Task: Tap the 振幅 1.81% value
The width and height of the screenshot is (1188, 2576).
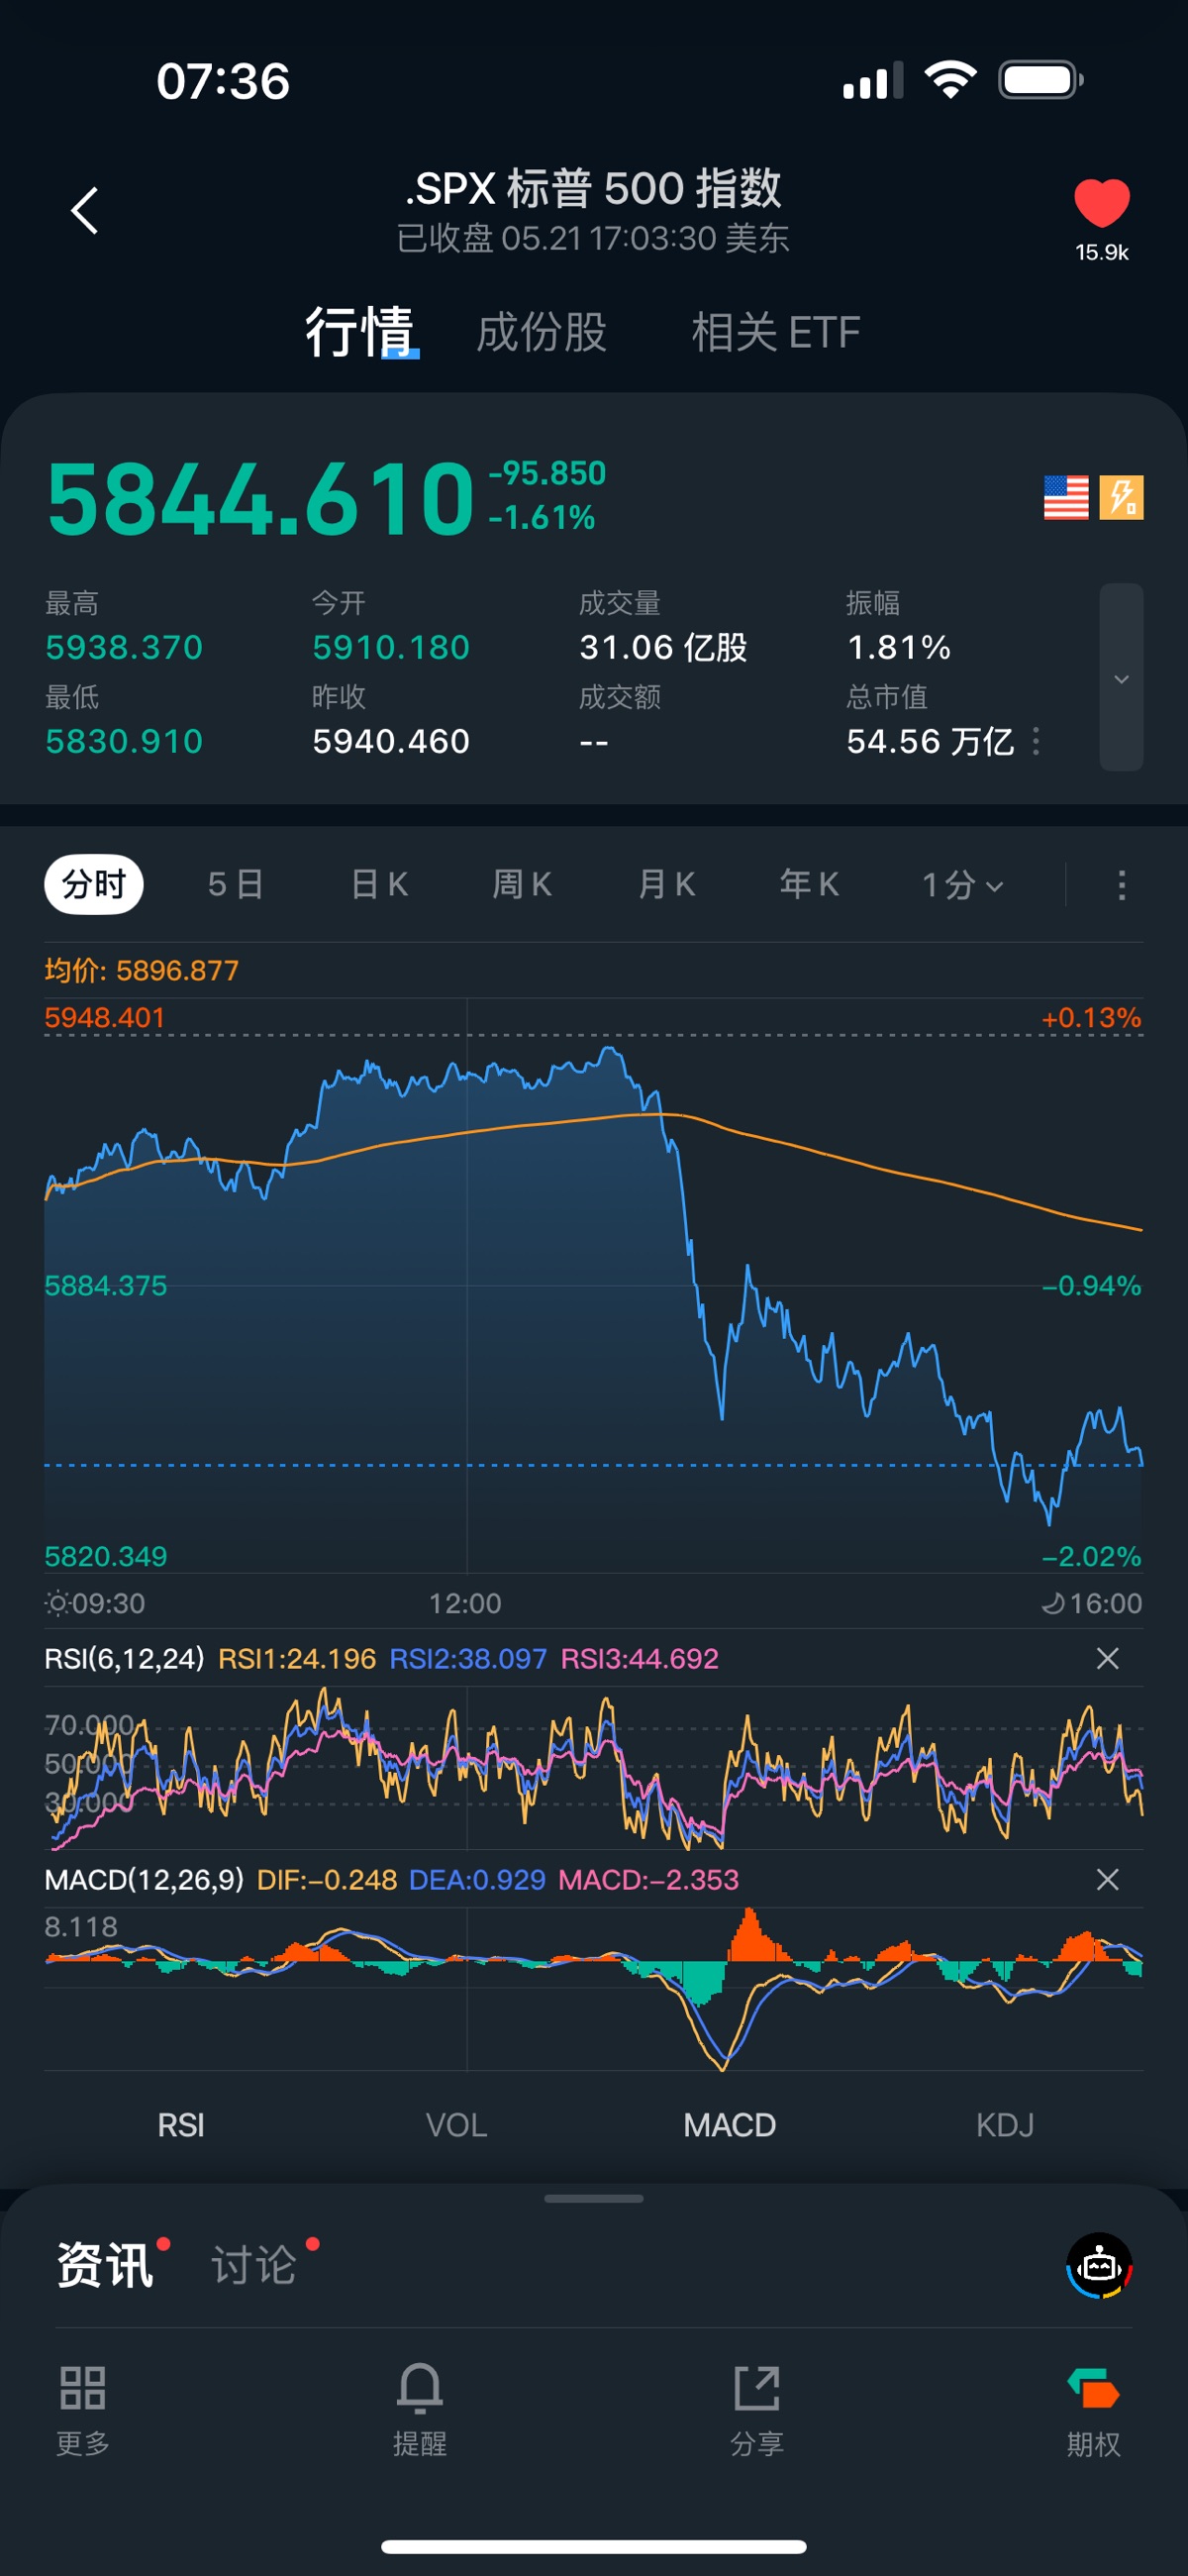Action: click(898, 647)
